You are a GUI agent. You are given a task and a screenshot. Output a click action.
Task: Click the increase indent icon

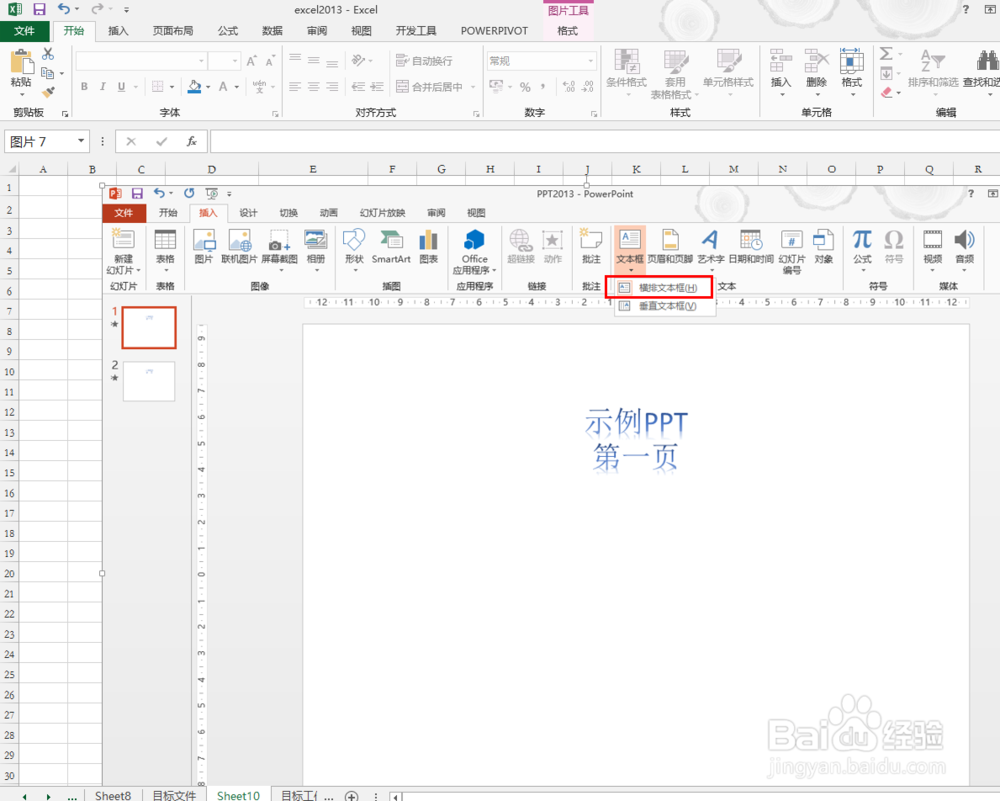pos(377,86)
